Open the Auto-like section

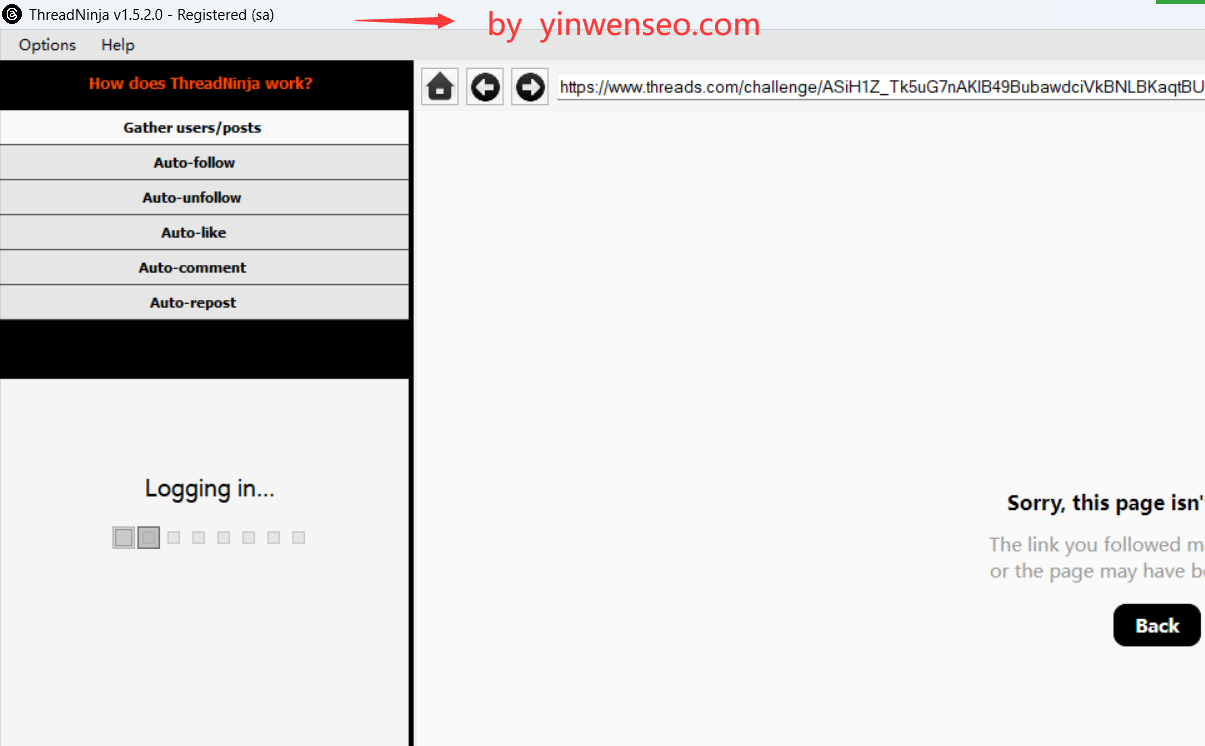[204, 232]
